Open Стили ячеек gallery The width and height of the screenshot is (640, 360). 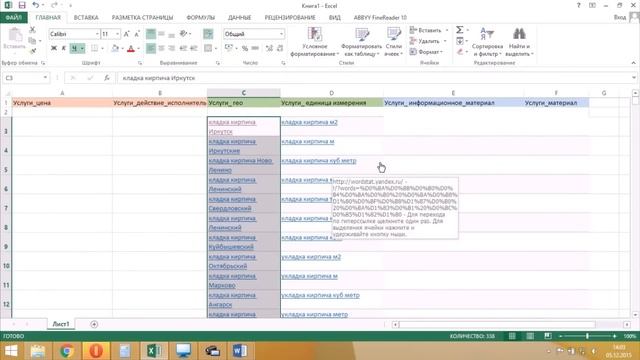pos(393,41)
